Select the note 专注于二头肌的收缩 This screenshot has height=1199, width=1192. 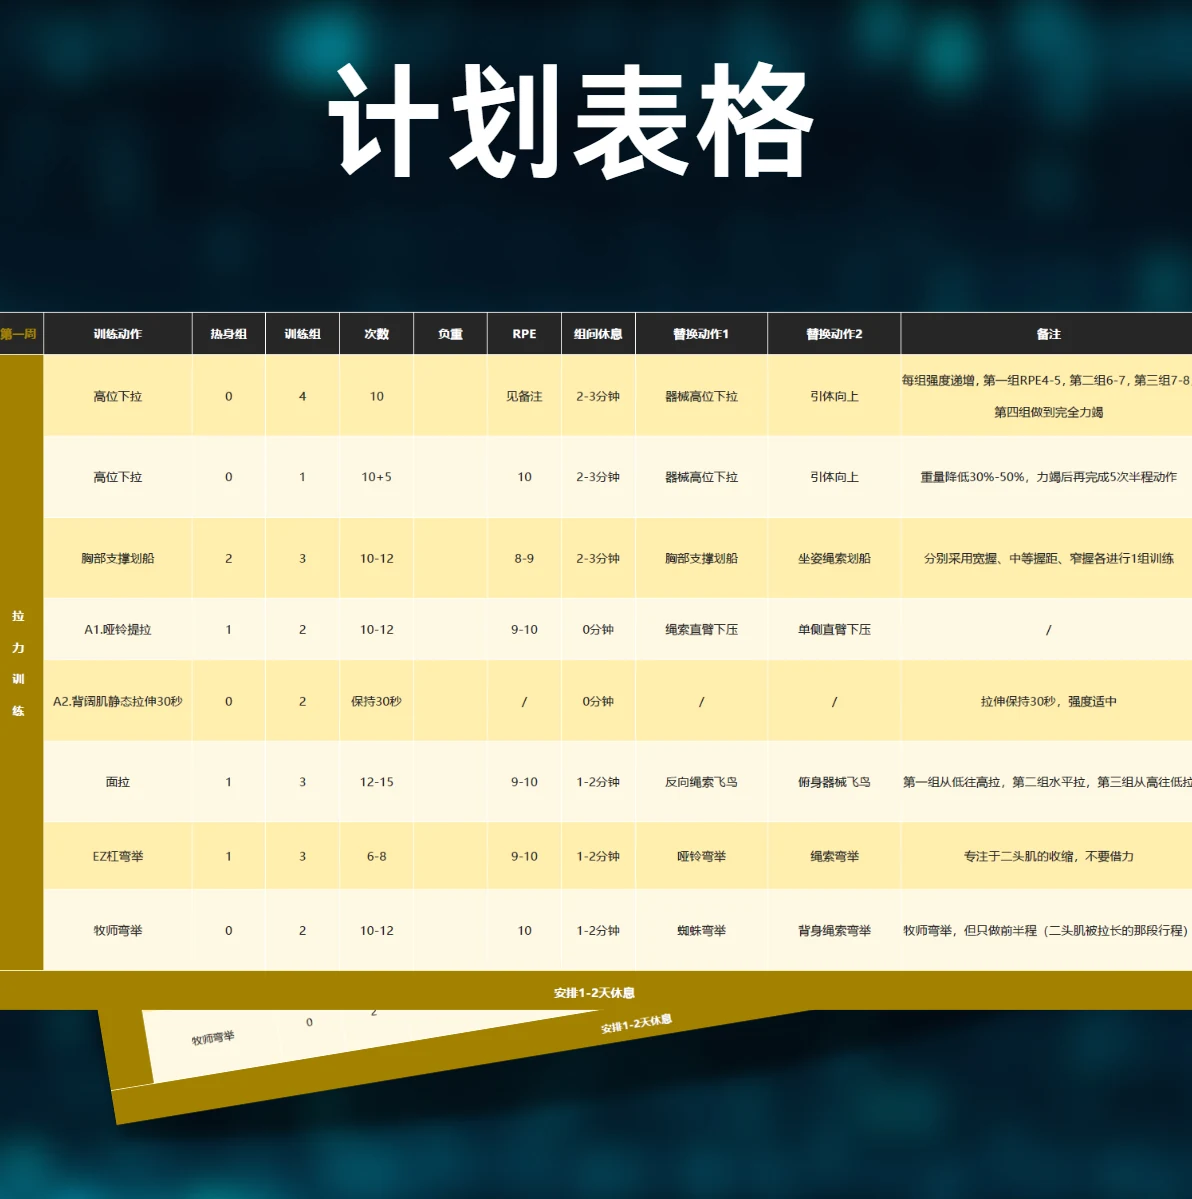(1048, 856)
